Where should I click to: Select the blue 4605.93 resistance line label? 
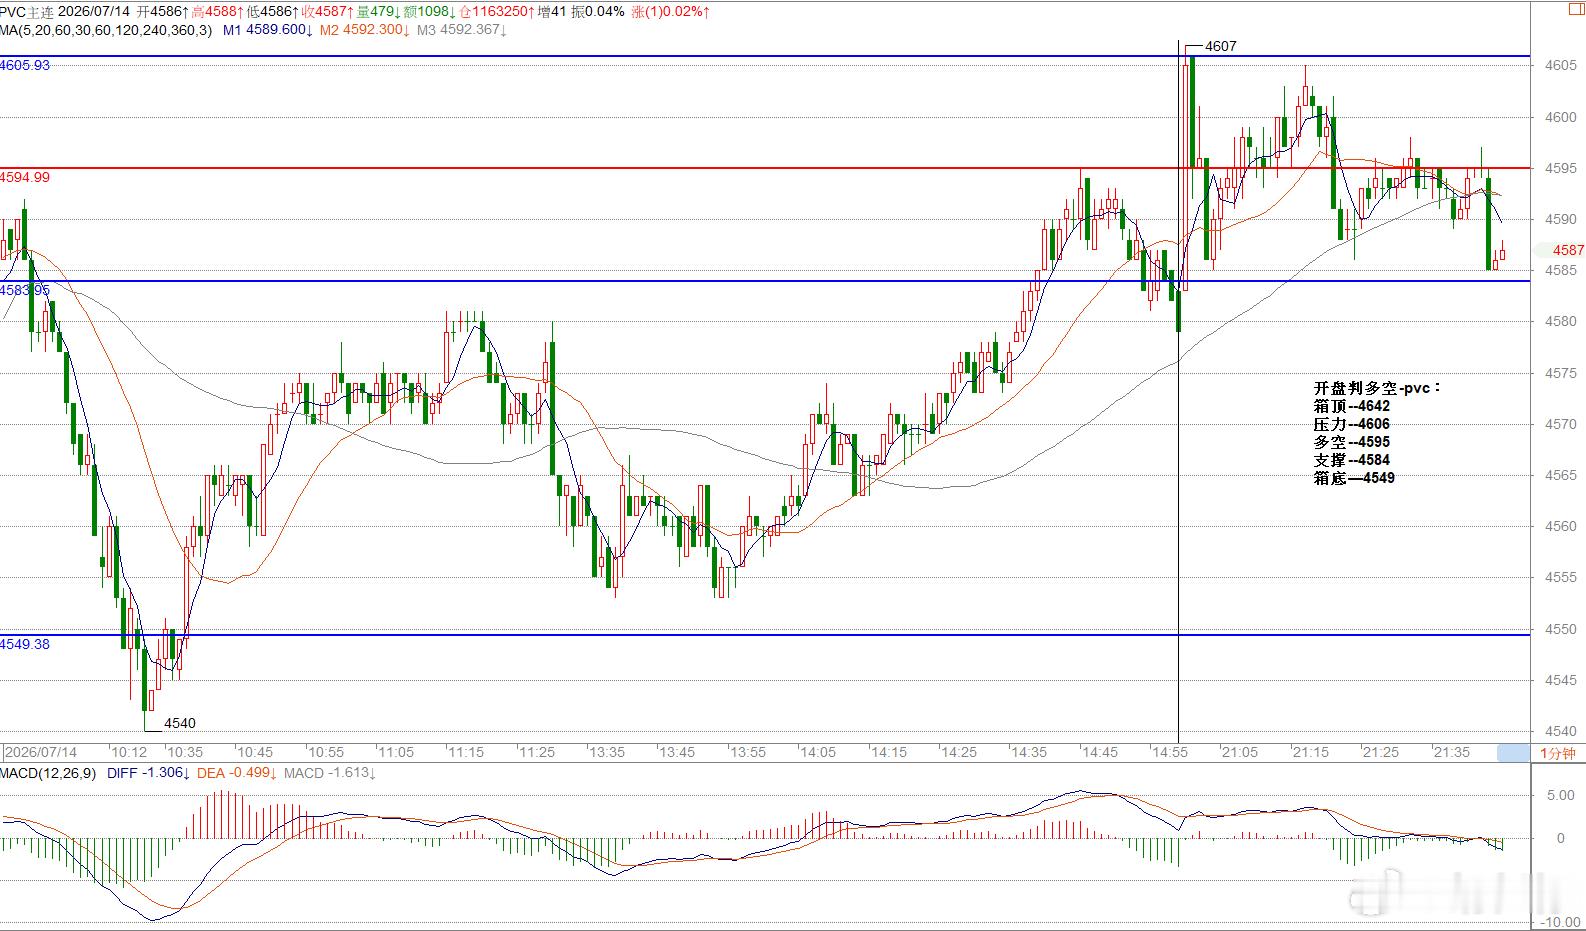(x=25, y=65)
